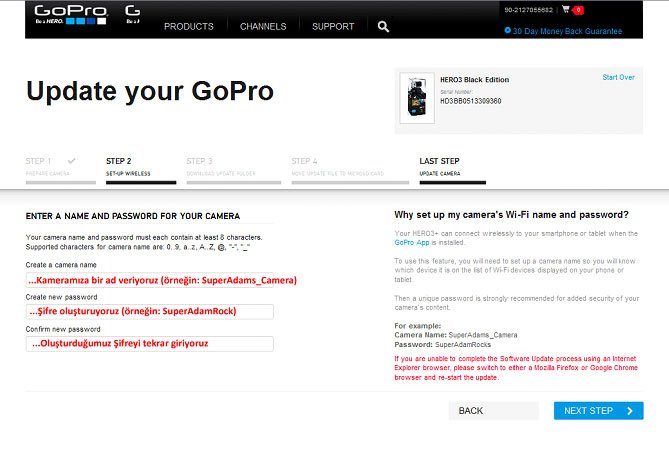
Task: Click the GoPro logo in header
Action: pyautogui.click(x=71, y=15)
